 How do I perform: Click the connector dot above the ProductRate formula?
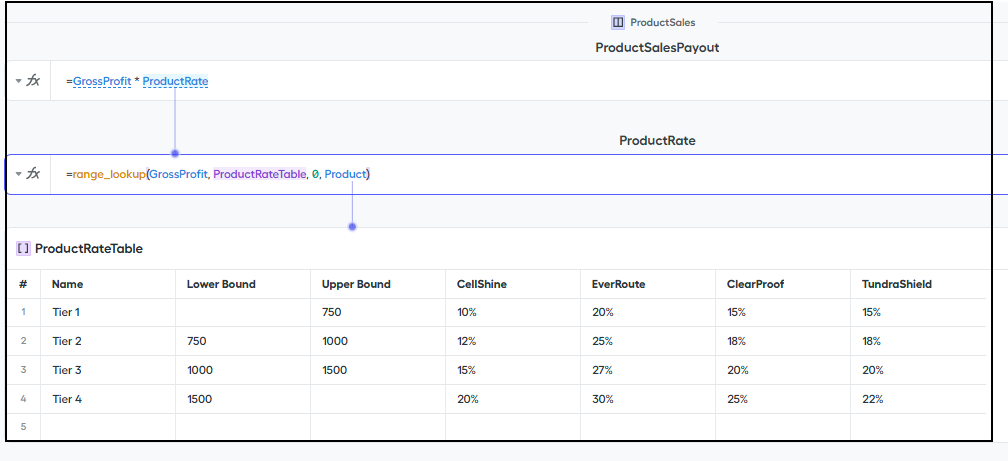tap(175, 154)
